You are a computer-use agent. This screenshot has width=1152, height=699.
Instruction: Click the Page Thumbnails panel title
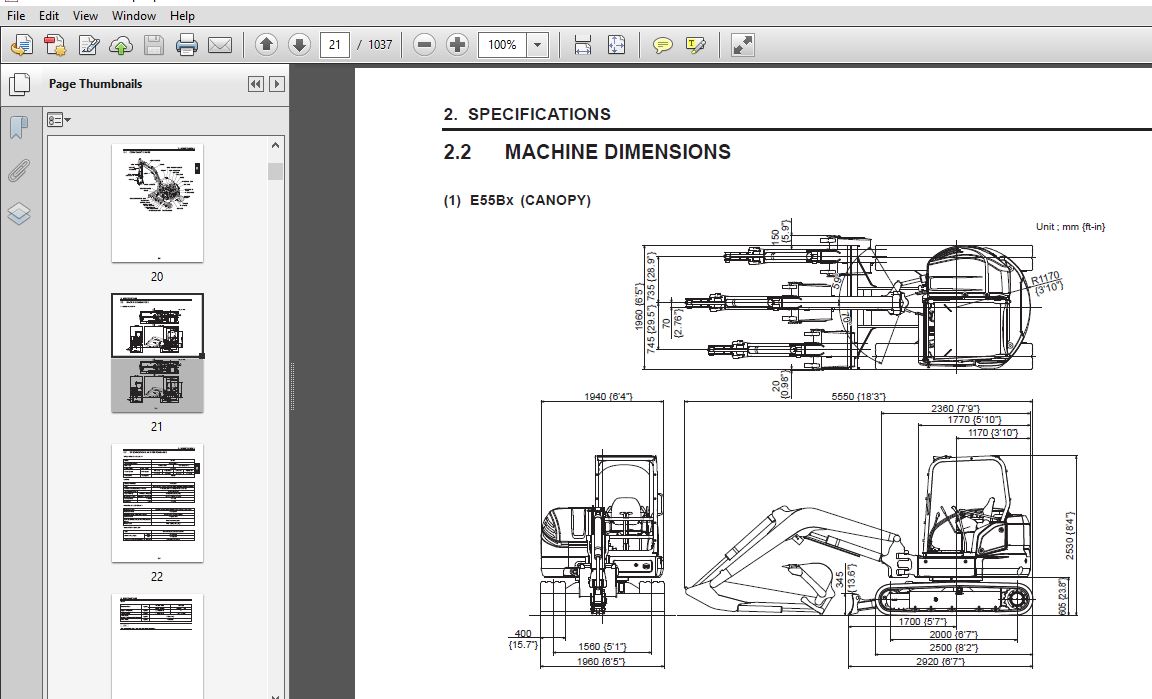click(96, 84)
